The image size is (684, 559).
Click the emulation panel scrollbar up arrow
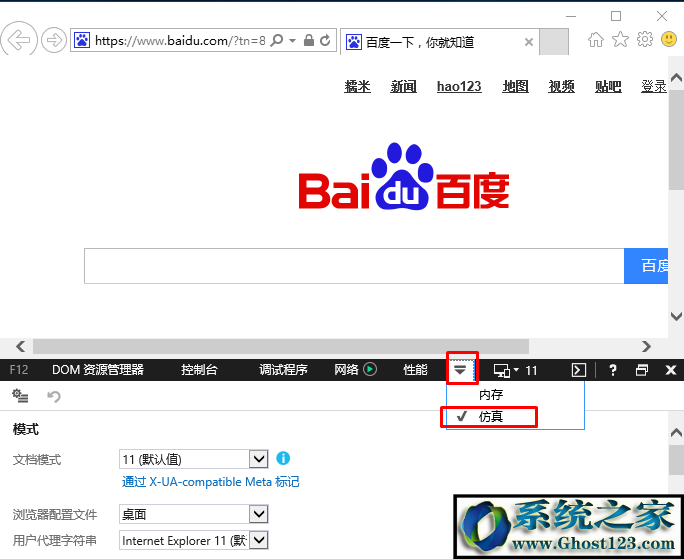(x=676, y=432)
